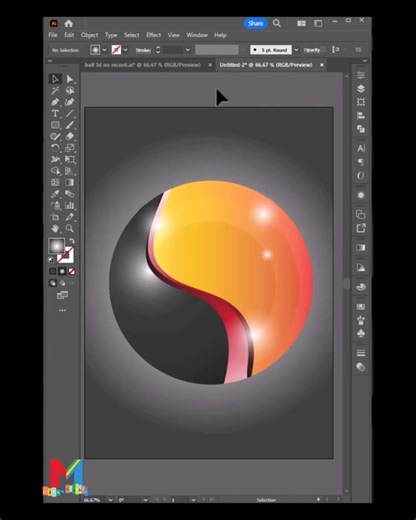The height and width of the screenshot is (520, 416).
Task: Select the Curvature tool
Action: click(x=69, y=102)
